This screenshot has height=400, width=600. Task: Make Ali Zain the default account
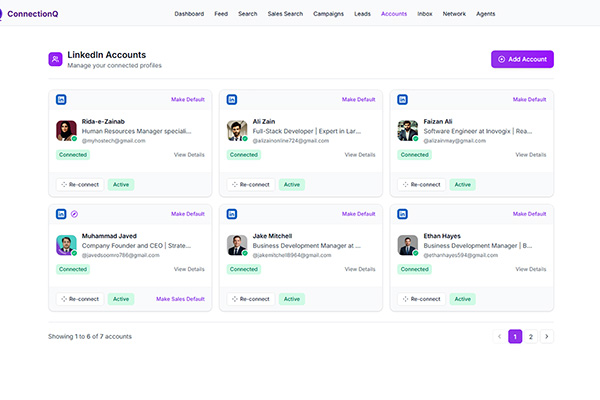click(x=359, y=100)
